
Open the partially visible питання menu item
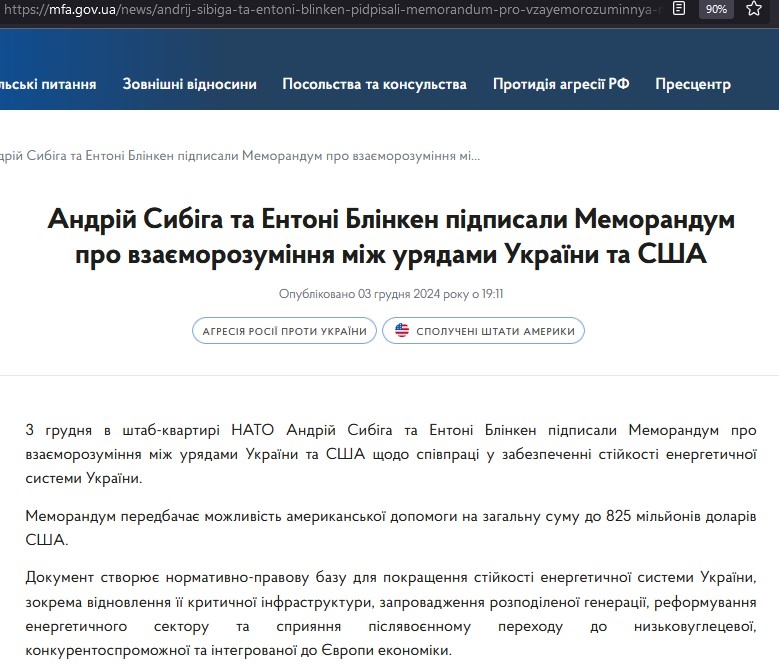coord(48,84)
